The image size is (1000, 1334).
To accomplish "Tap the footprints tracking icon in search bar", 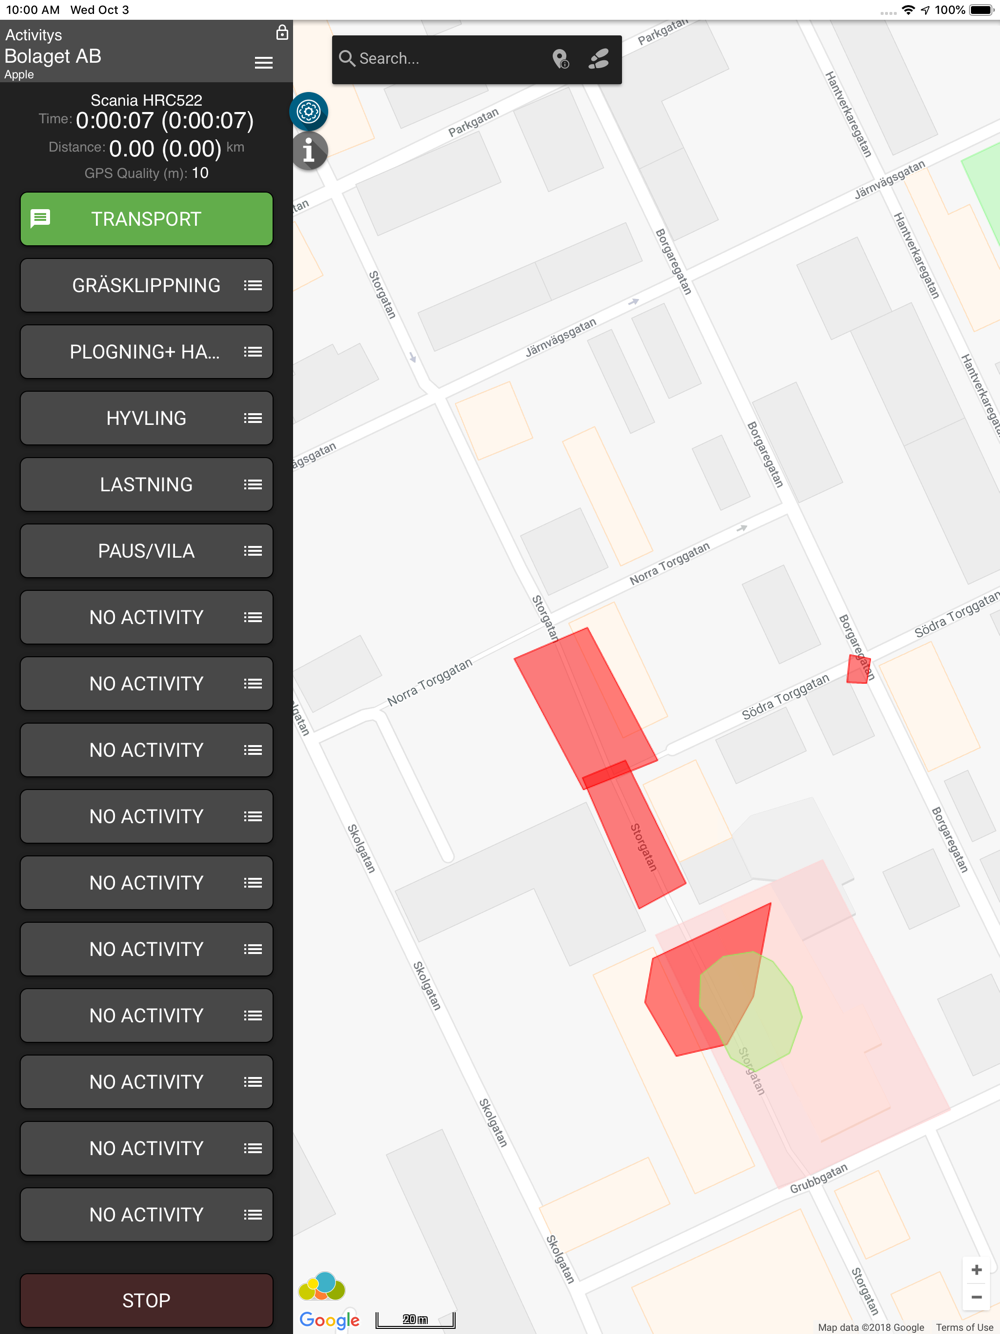I will (x=599, y=59).
